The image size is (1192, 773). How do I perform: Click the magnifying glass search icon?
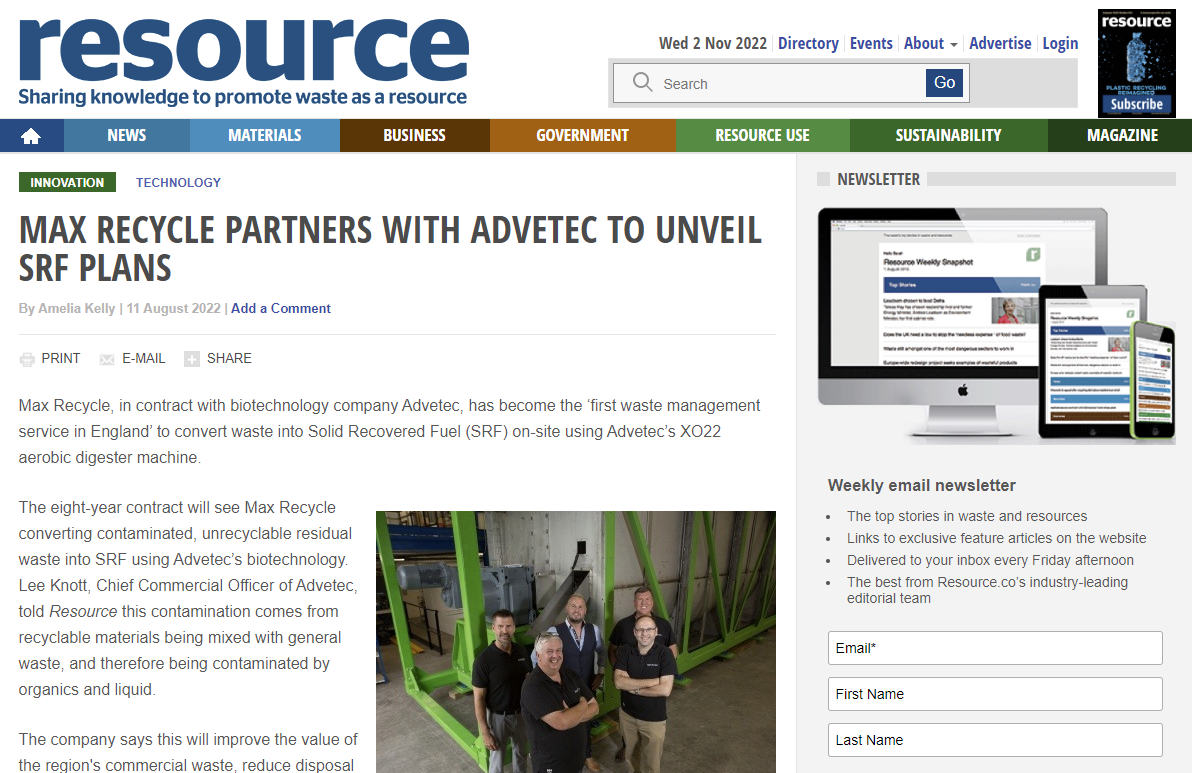(642, 82)
